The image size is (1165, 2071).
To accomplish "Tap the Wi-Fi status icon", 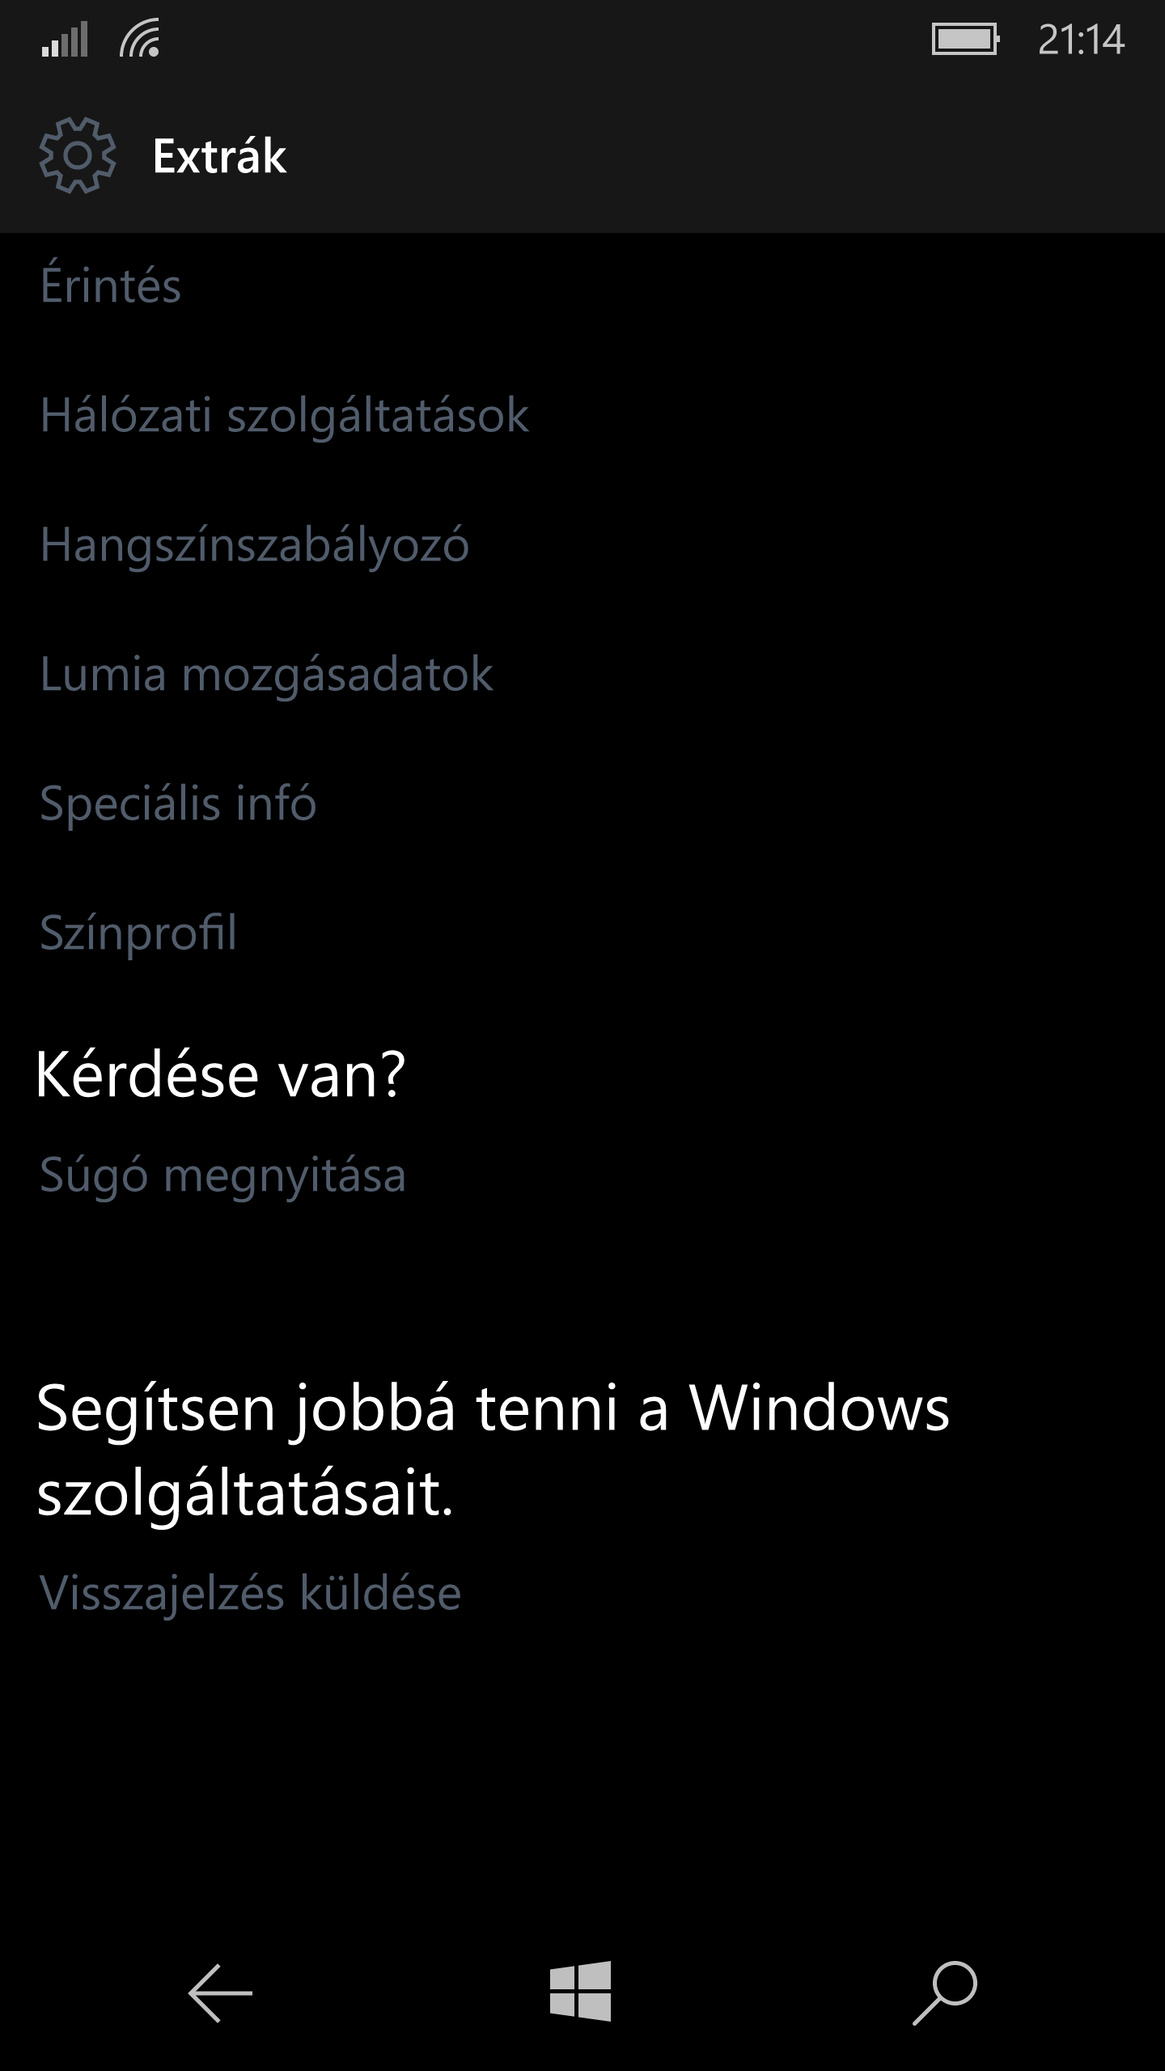I will tap(140, 39).
